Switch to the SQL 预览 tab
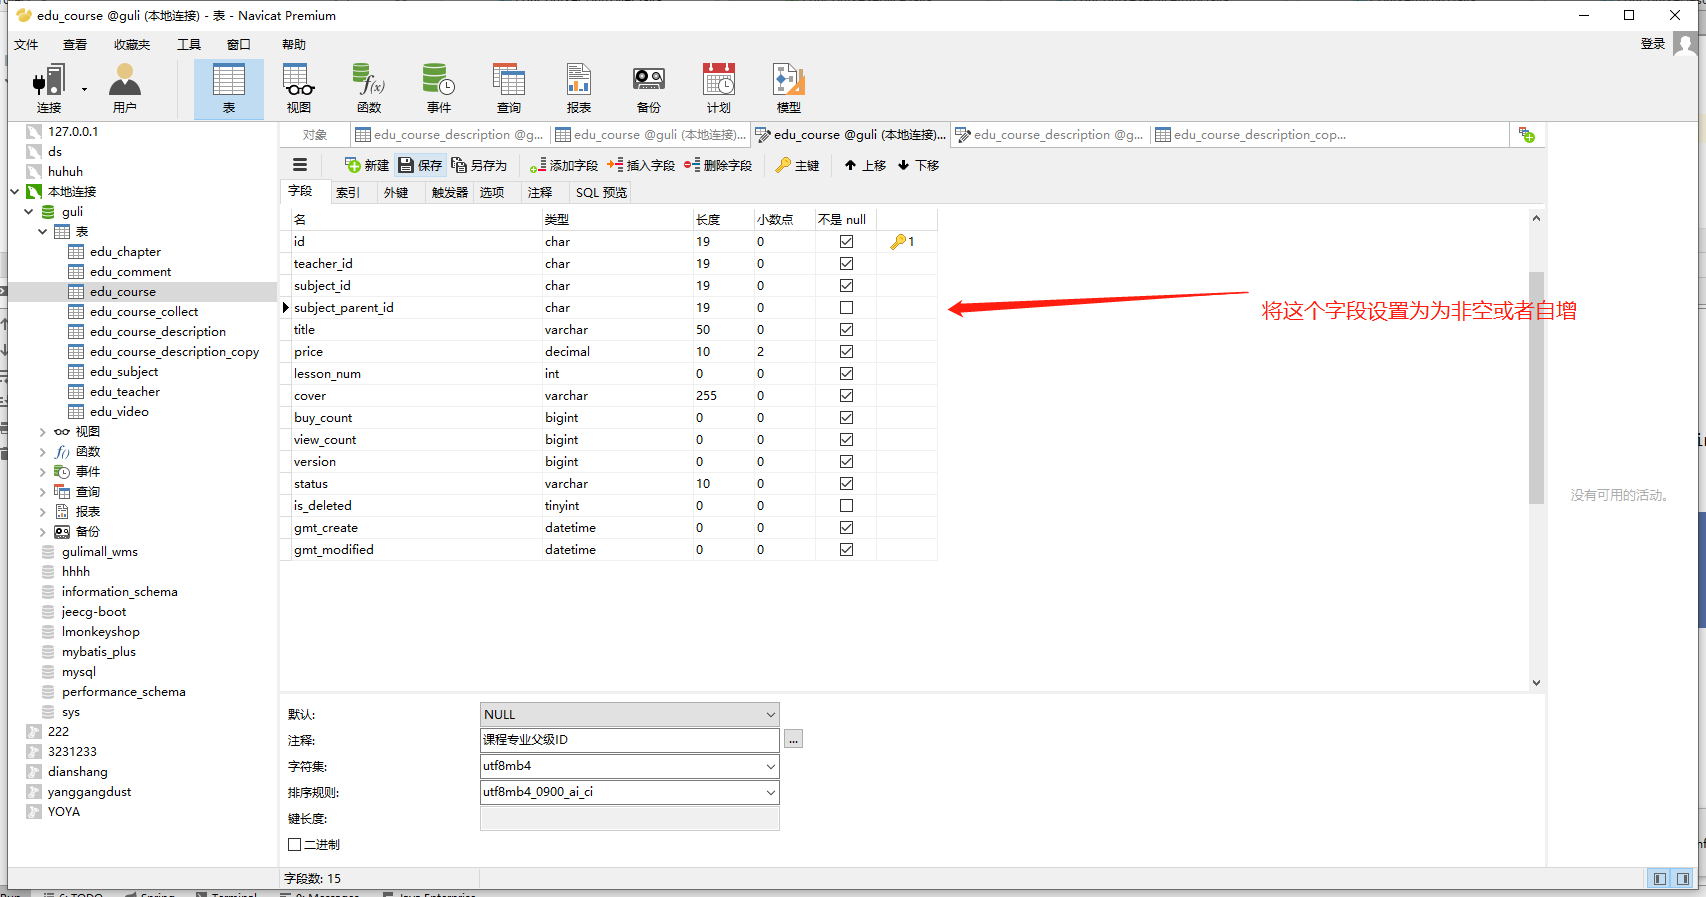1706x897 pixels. pyautogui.click(x=601, y=192)
